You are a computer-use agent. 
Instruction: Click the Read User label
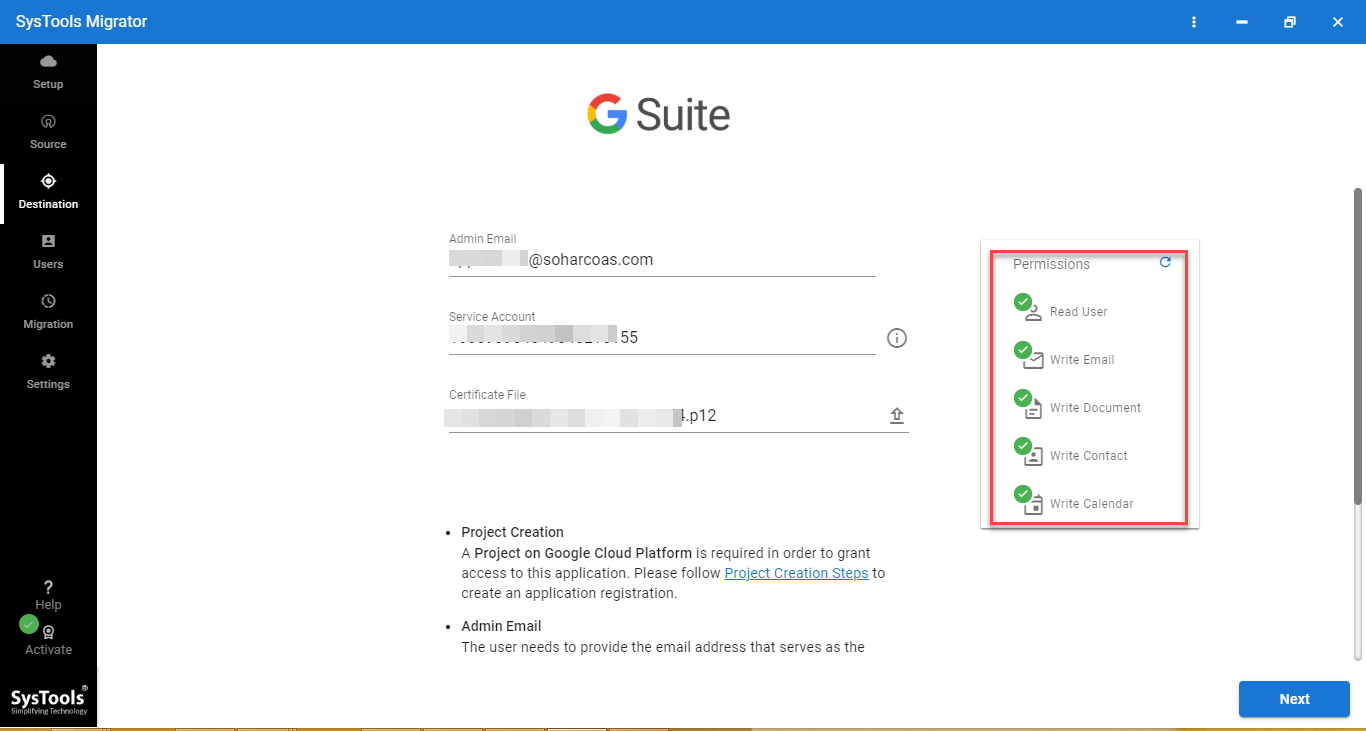coord(1079,312)
